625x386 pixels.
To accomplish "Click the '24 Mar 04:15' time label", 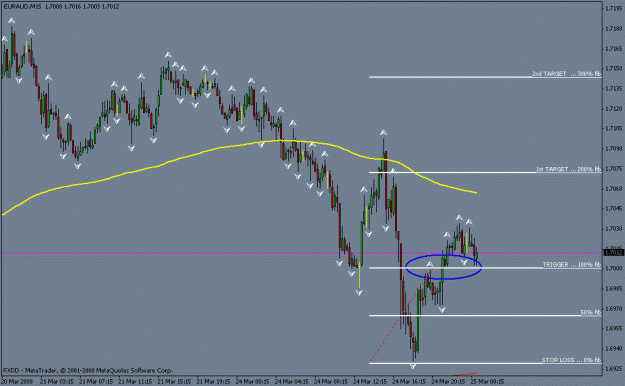I will coord(292,382).
